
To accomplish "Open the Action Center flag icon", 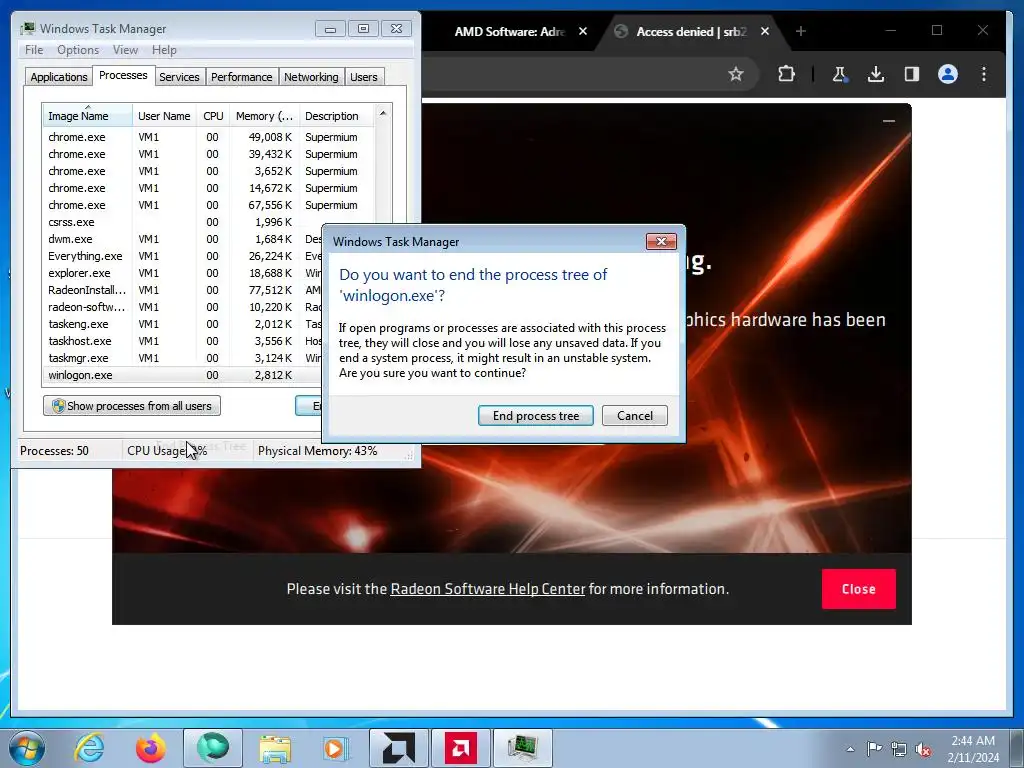I will (x=874, y=749).
